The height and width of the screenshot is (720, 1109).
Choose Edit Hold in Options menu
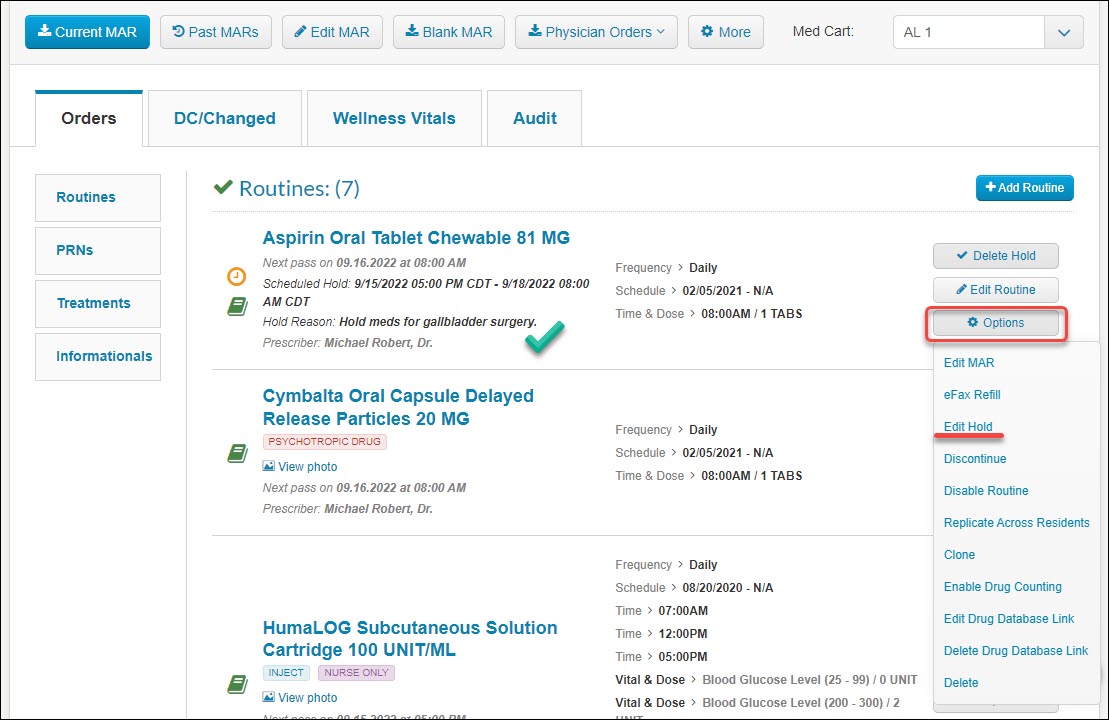point(968,426)
